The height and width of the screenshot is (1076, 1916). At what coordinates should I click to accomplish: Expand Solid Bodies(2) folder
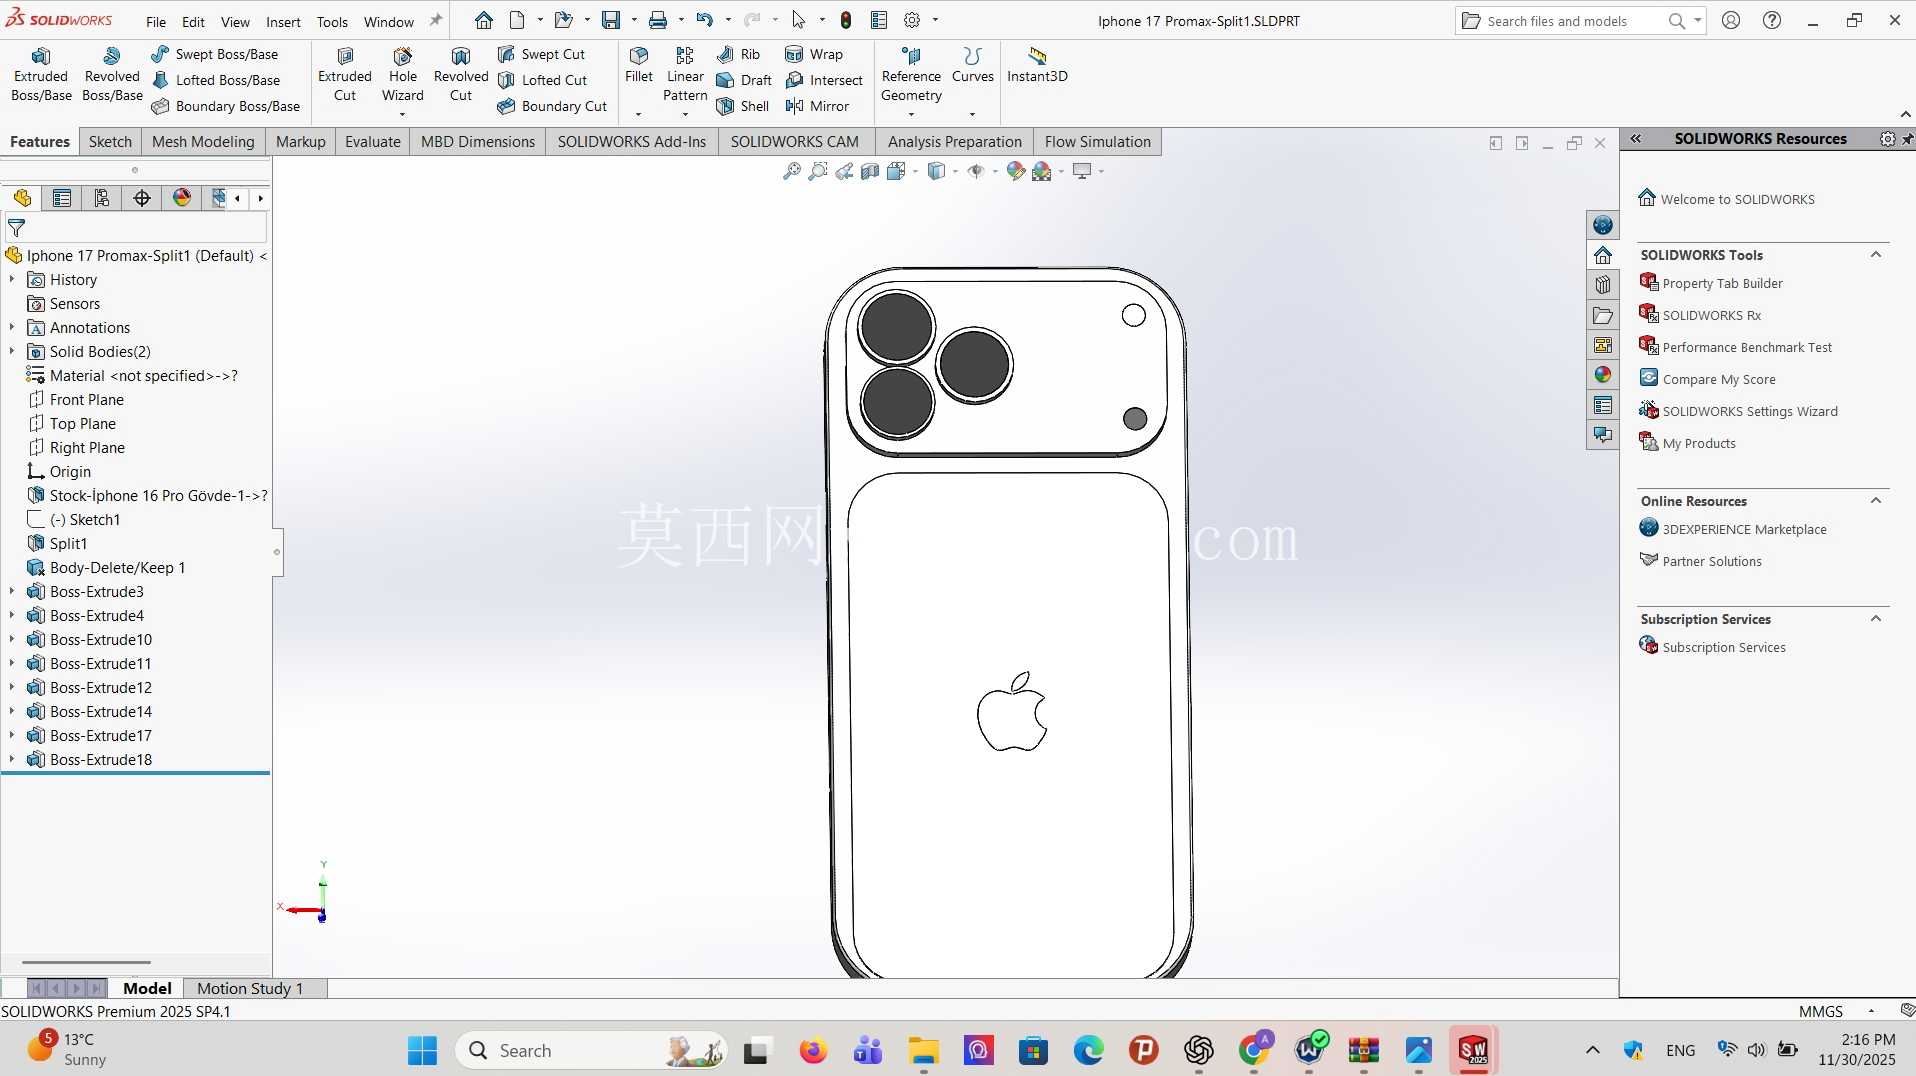click(12, 352)
